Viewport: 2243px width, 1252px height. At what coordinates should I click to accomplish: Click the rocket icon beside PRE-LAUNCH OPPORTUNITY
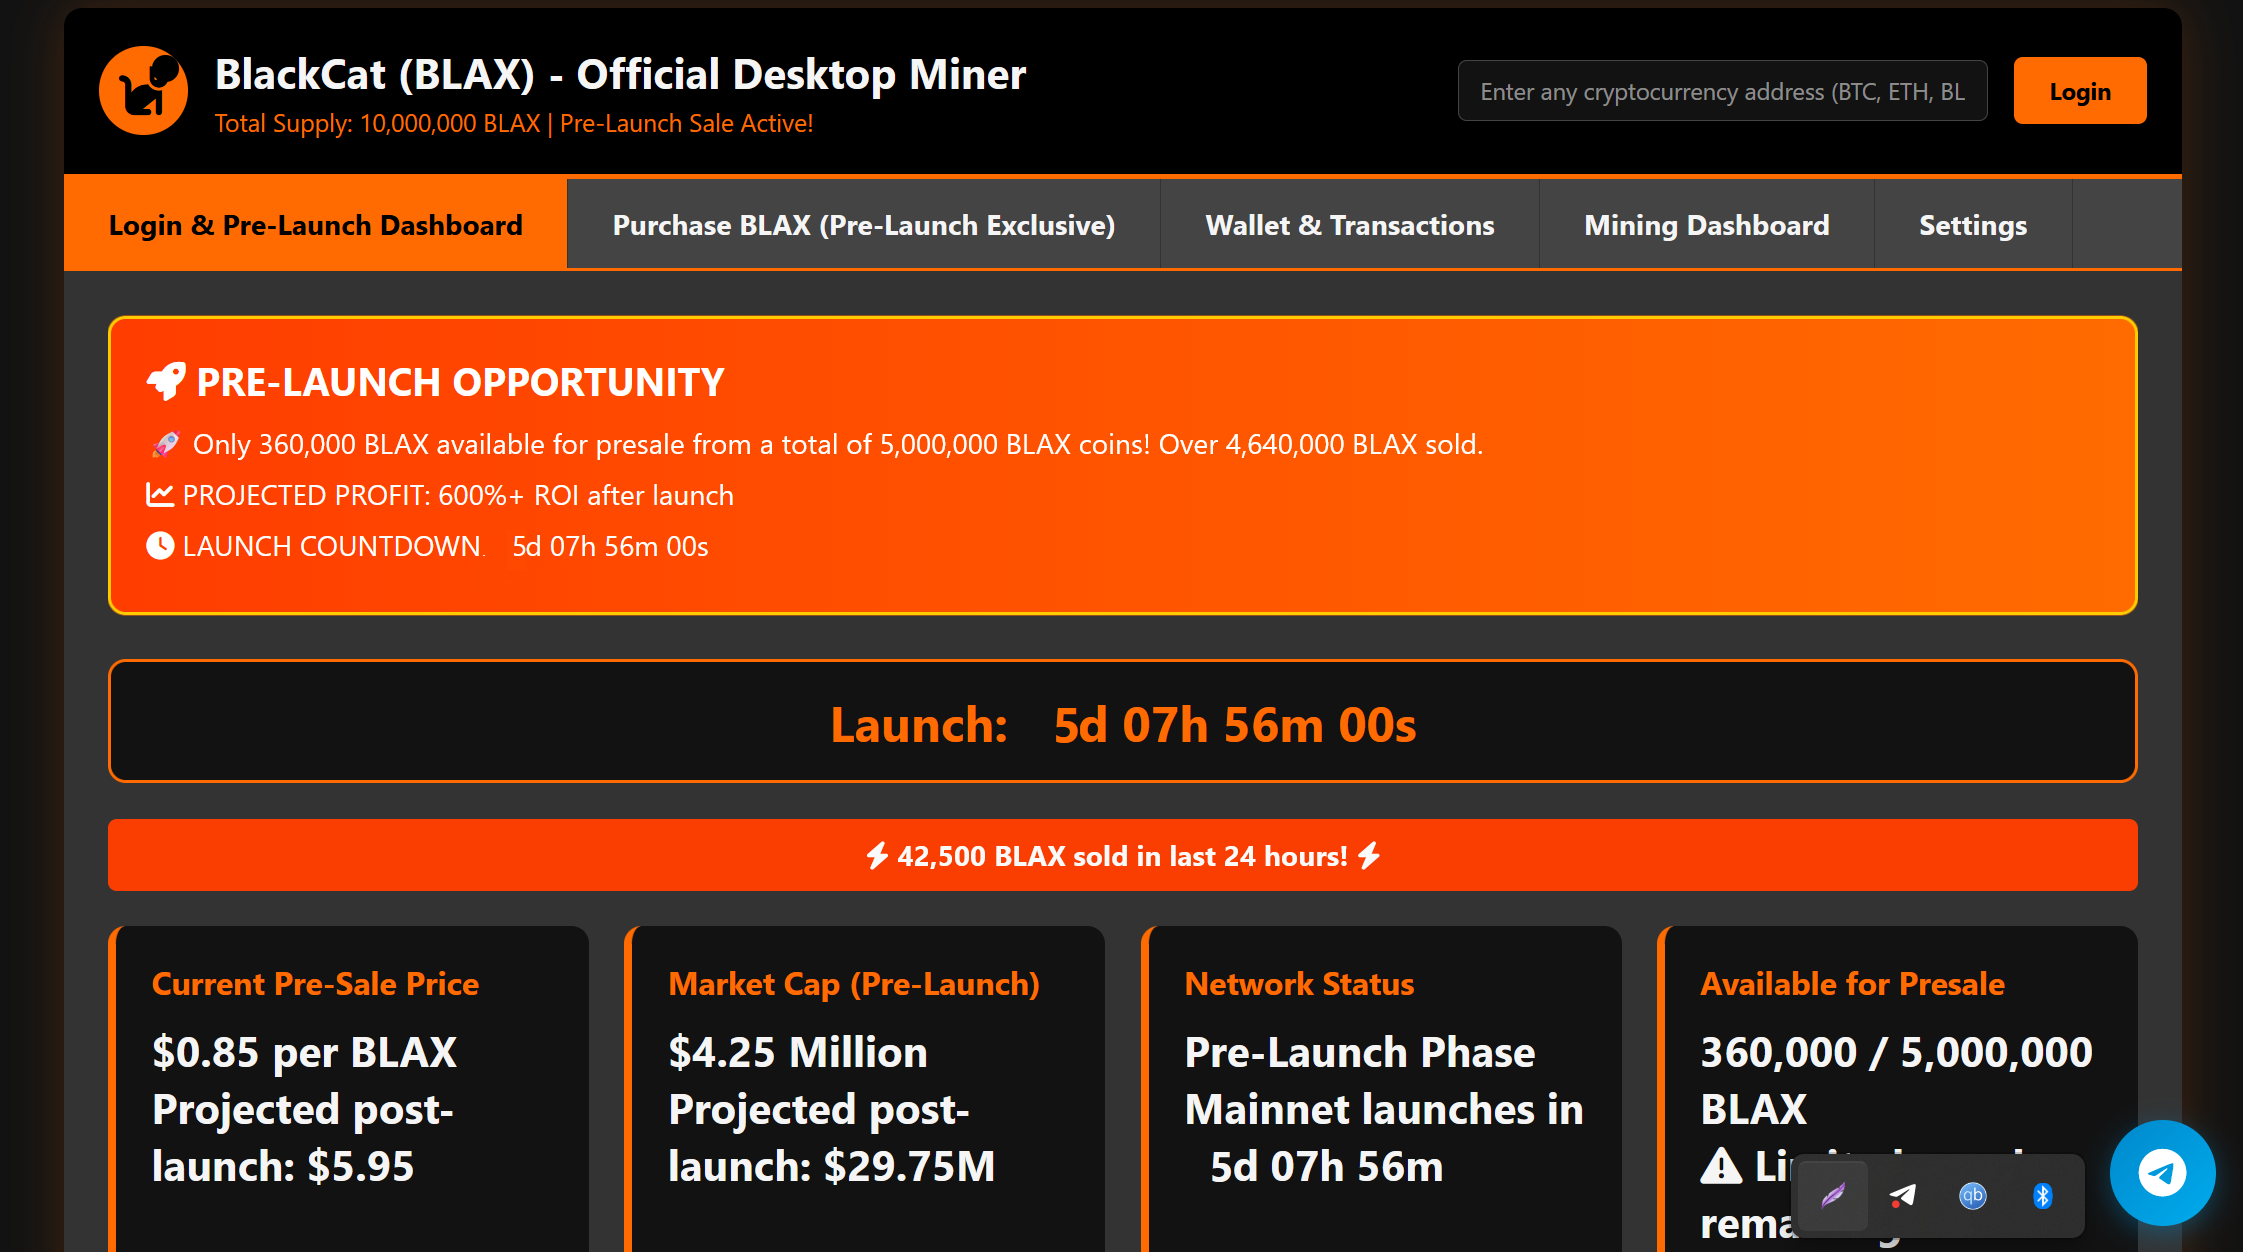pyautogui.click(x=165, y=381)
